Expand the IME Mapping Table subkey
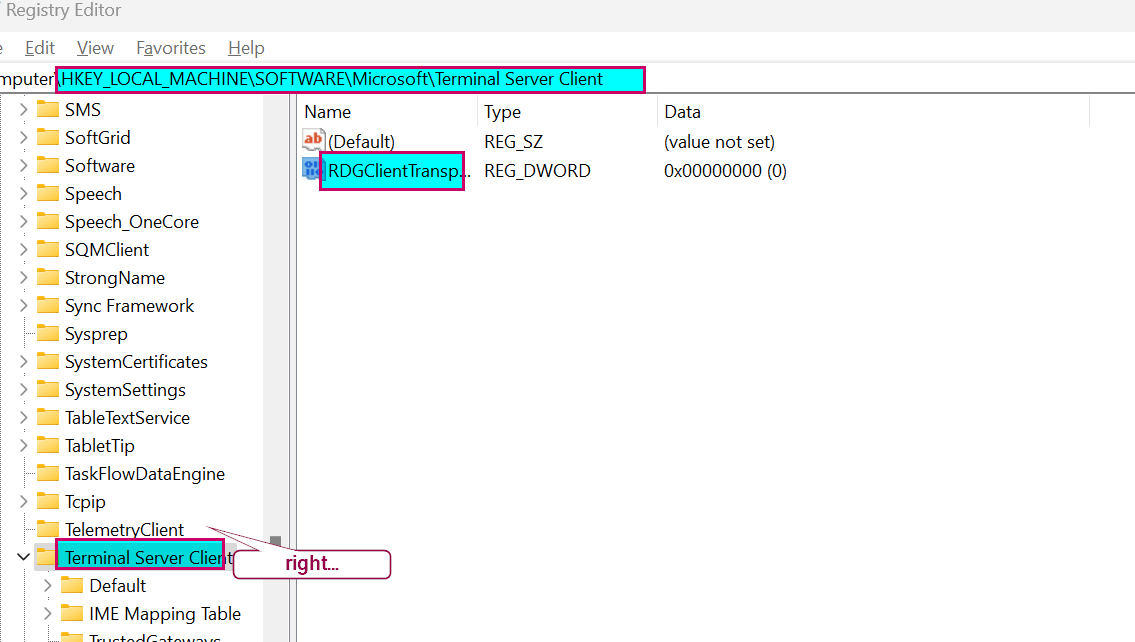The width and height of the screenshot is (1135, 642). [x=48, y=614]
